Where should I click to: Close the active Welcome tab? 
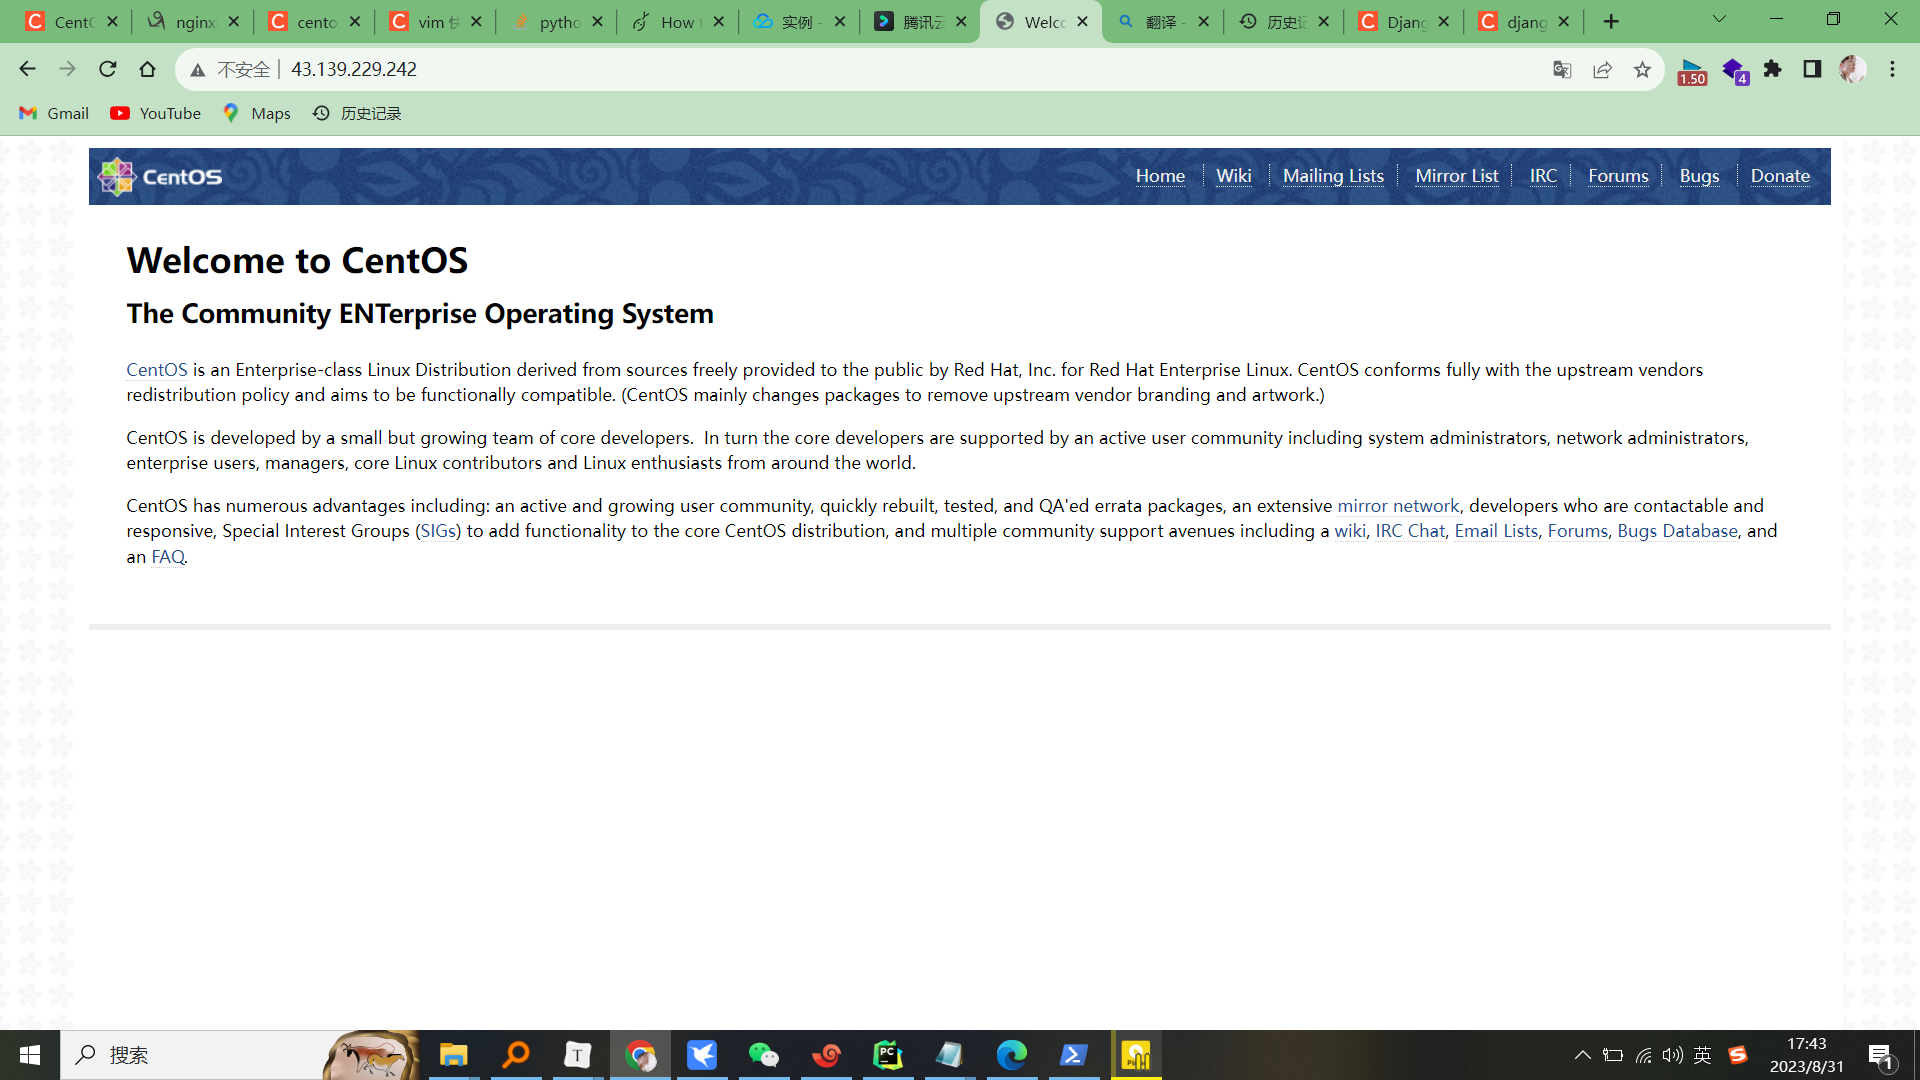[1083, 21]
